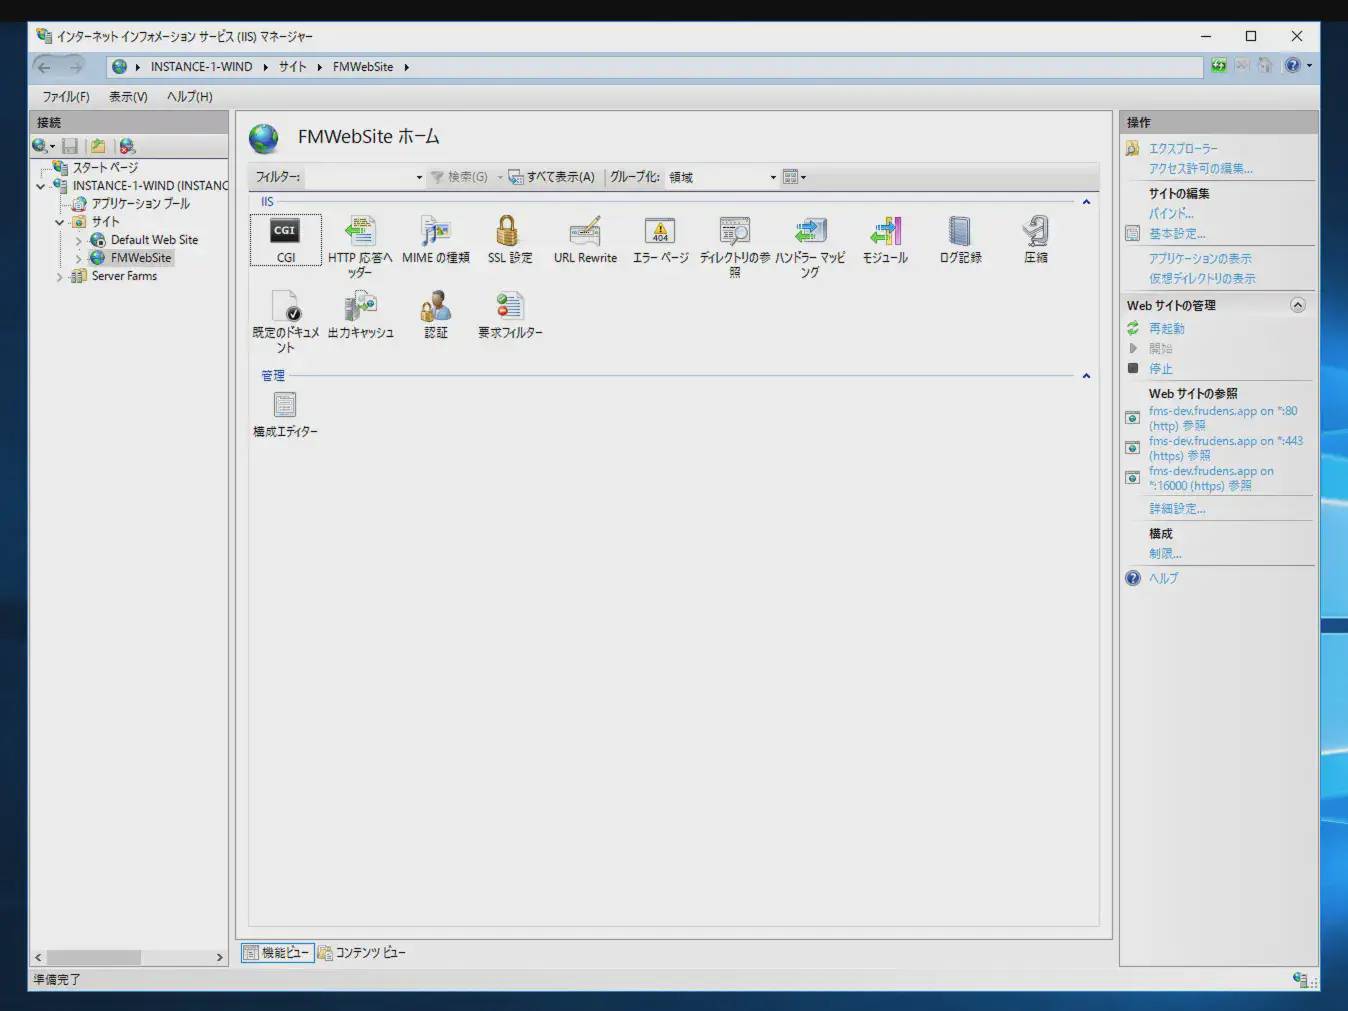1348x1011 pixels.
Task: Open the 表示(V) menu
Action: point(128,97)
